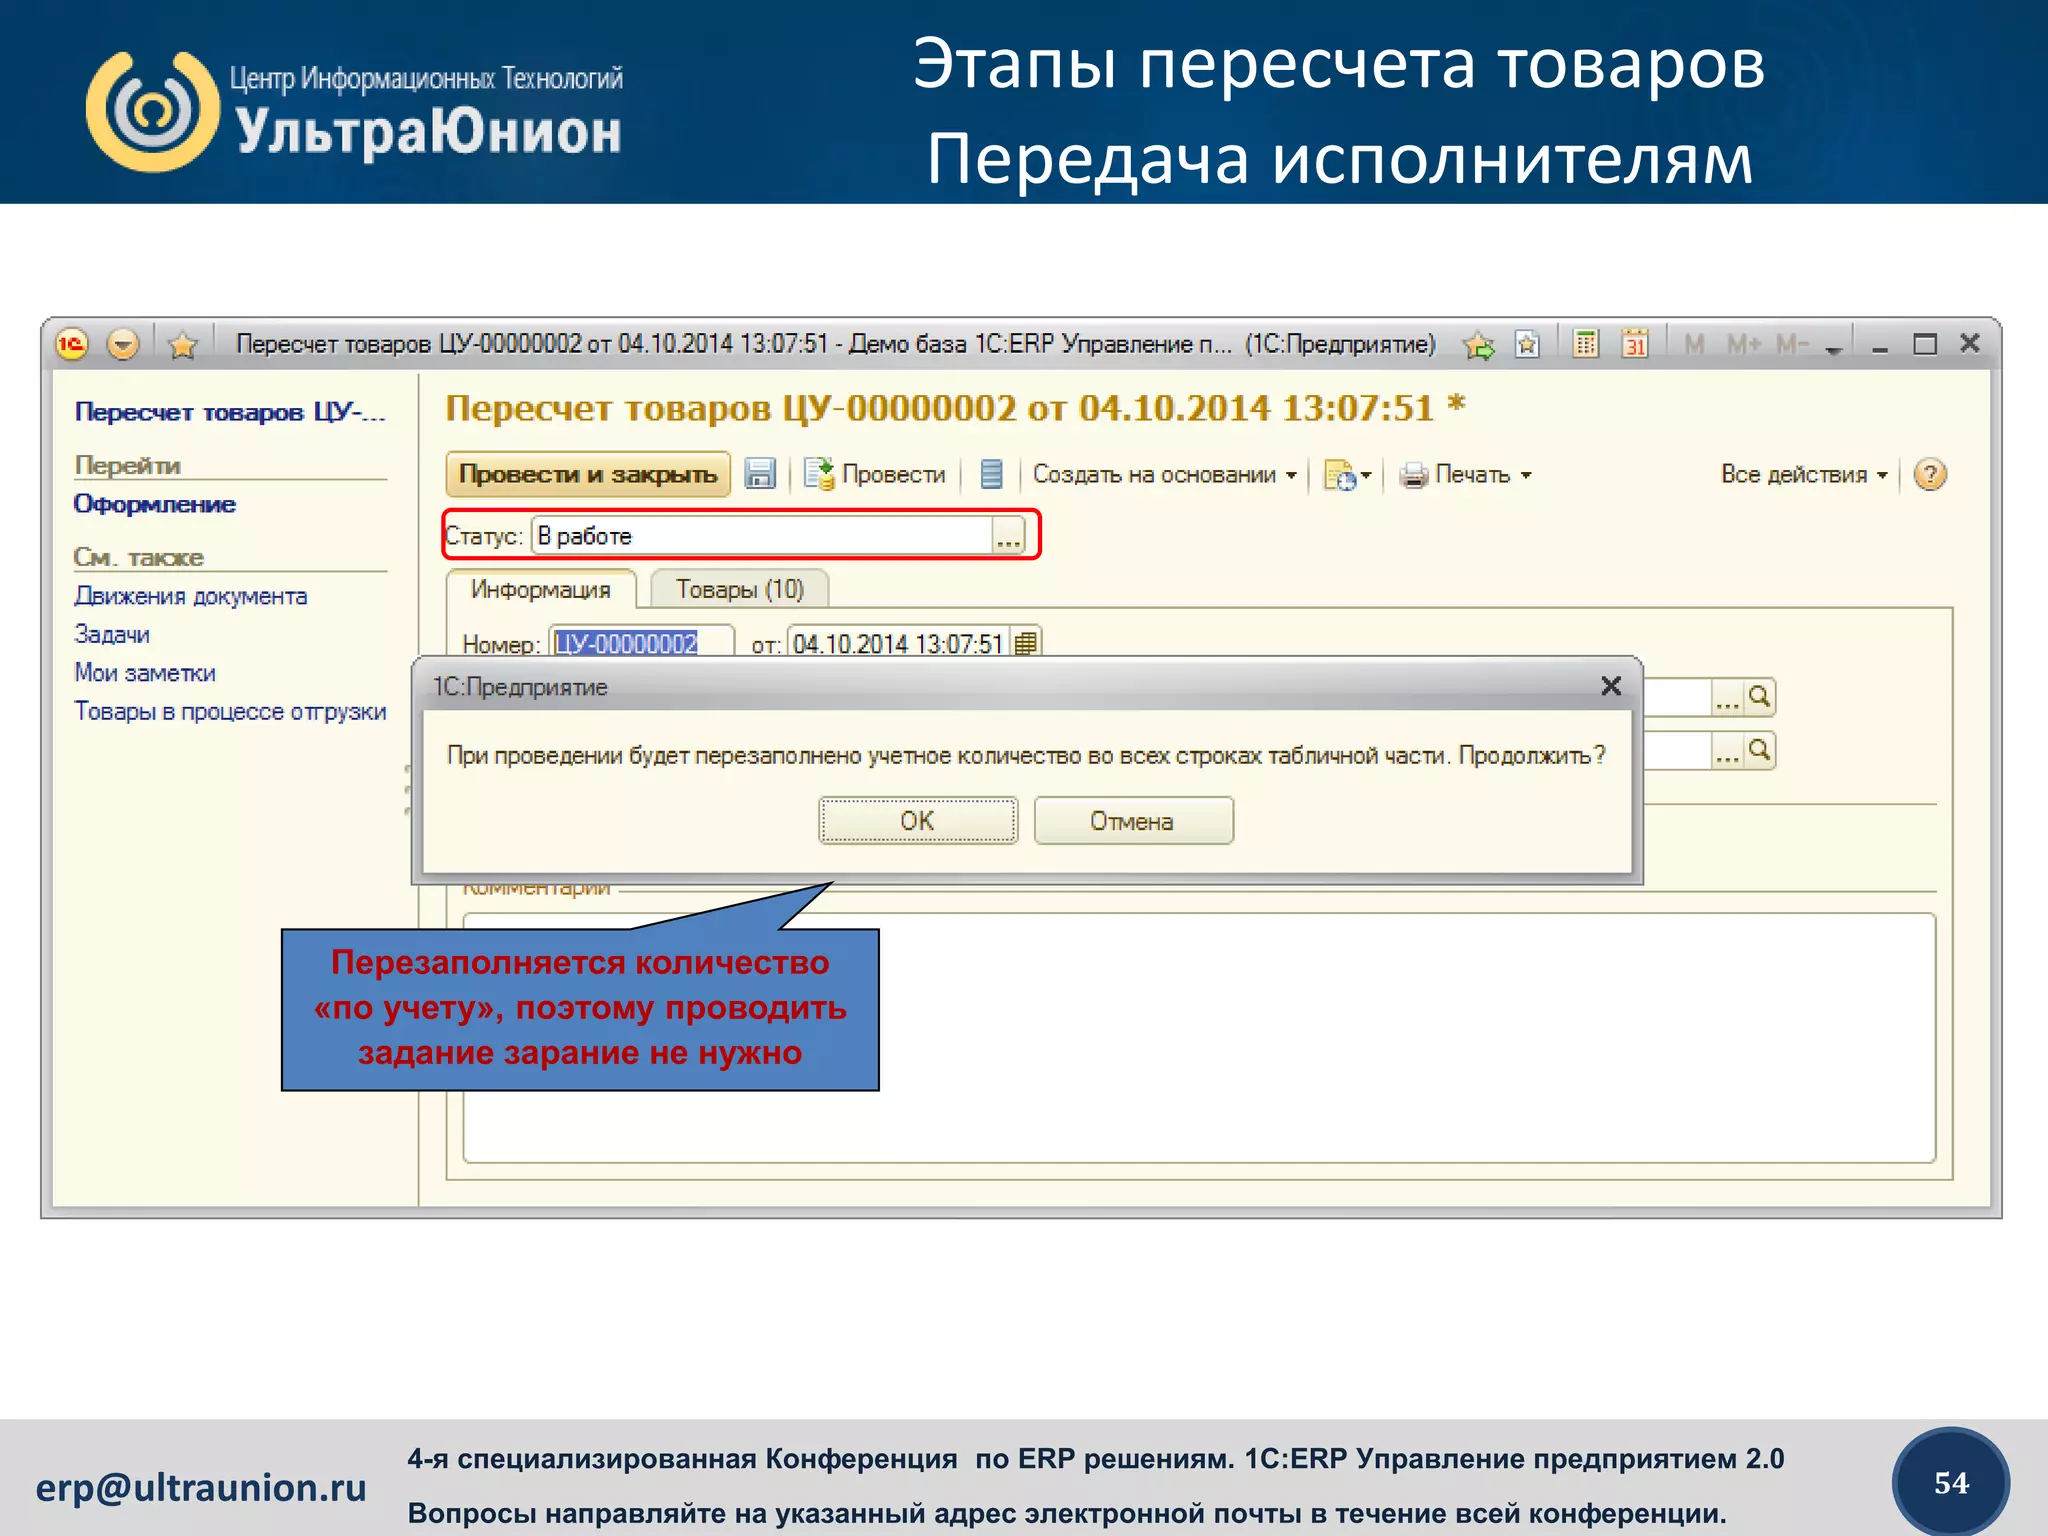2048x1536 pixels.
Task: Click Провести и закрыть button
Action: click(588, 474)
